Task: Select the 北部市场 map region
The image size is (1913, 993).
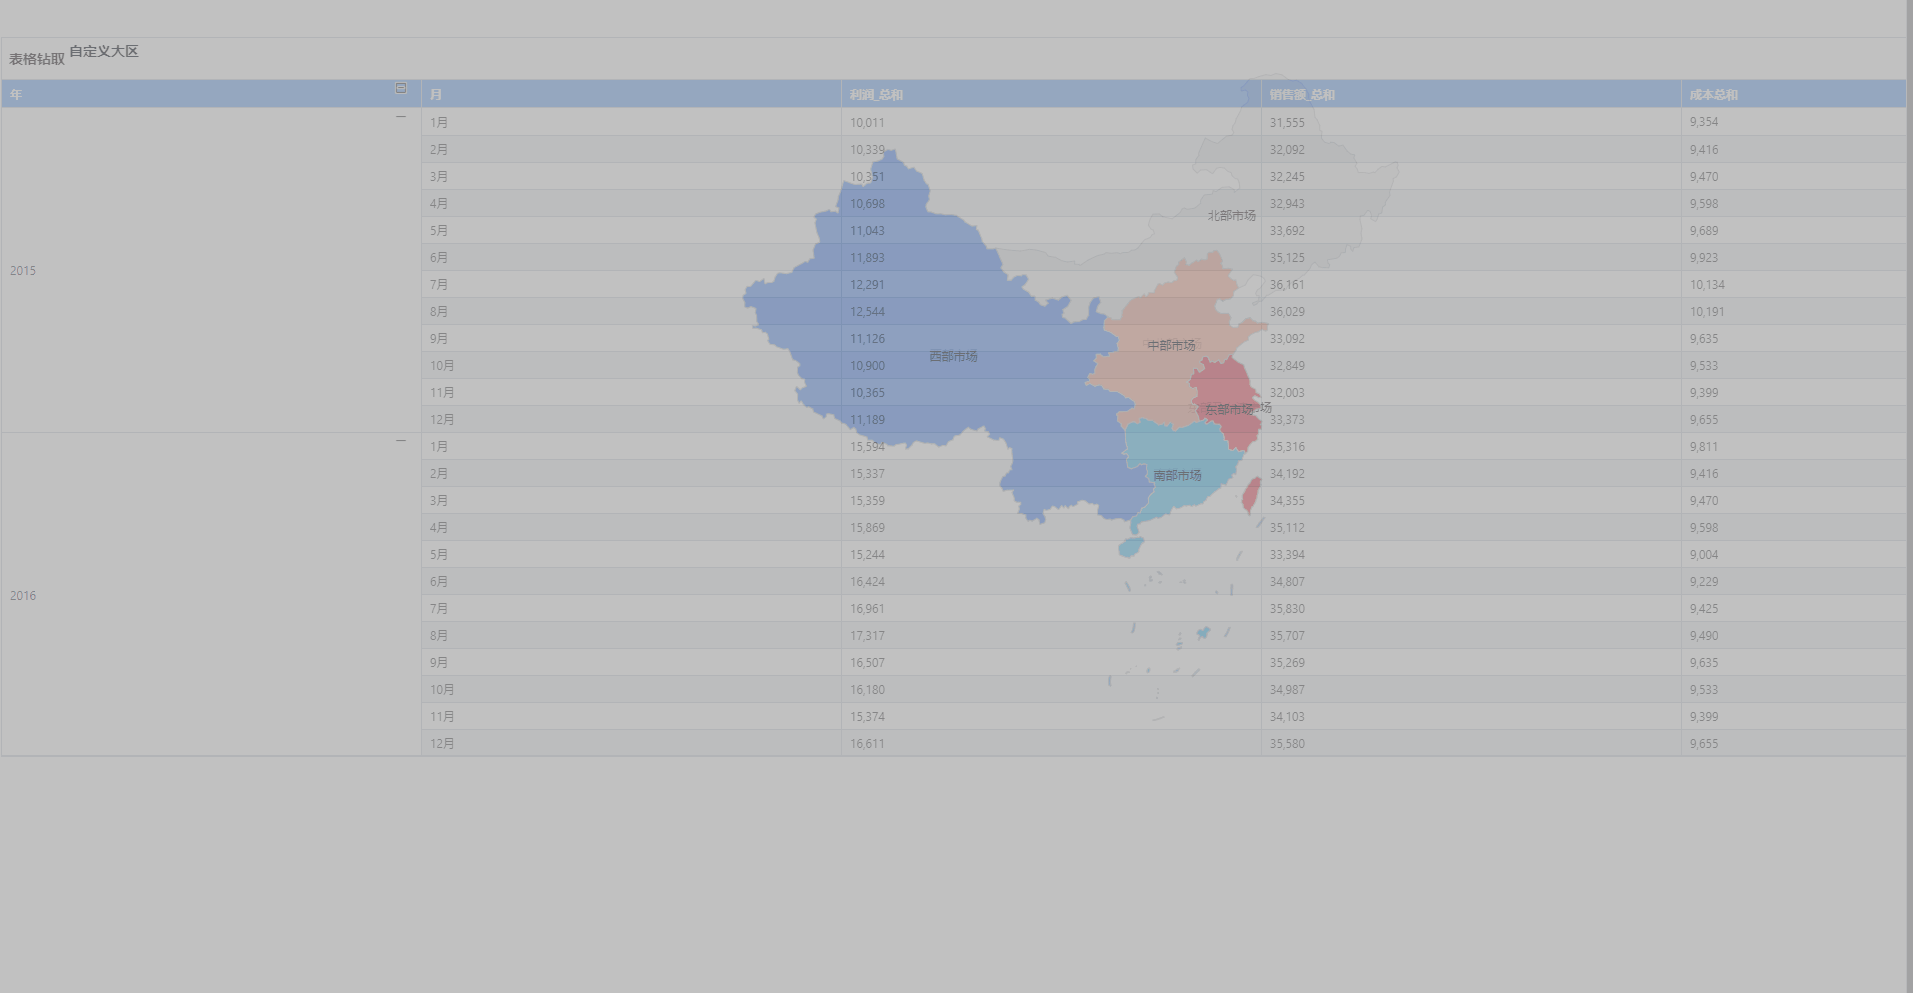Action: (1231, 215)
